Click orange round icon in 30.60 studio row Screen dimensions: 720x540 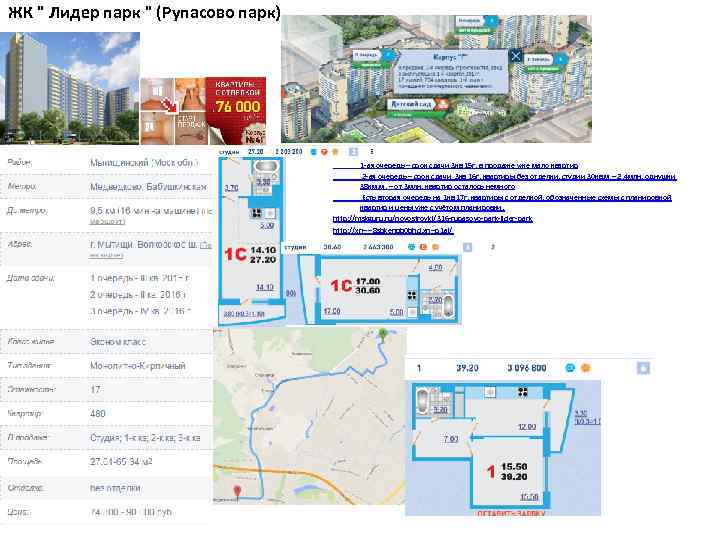pos(423,247)
